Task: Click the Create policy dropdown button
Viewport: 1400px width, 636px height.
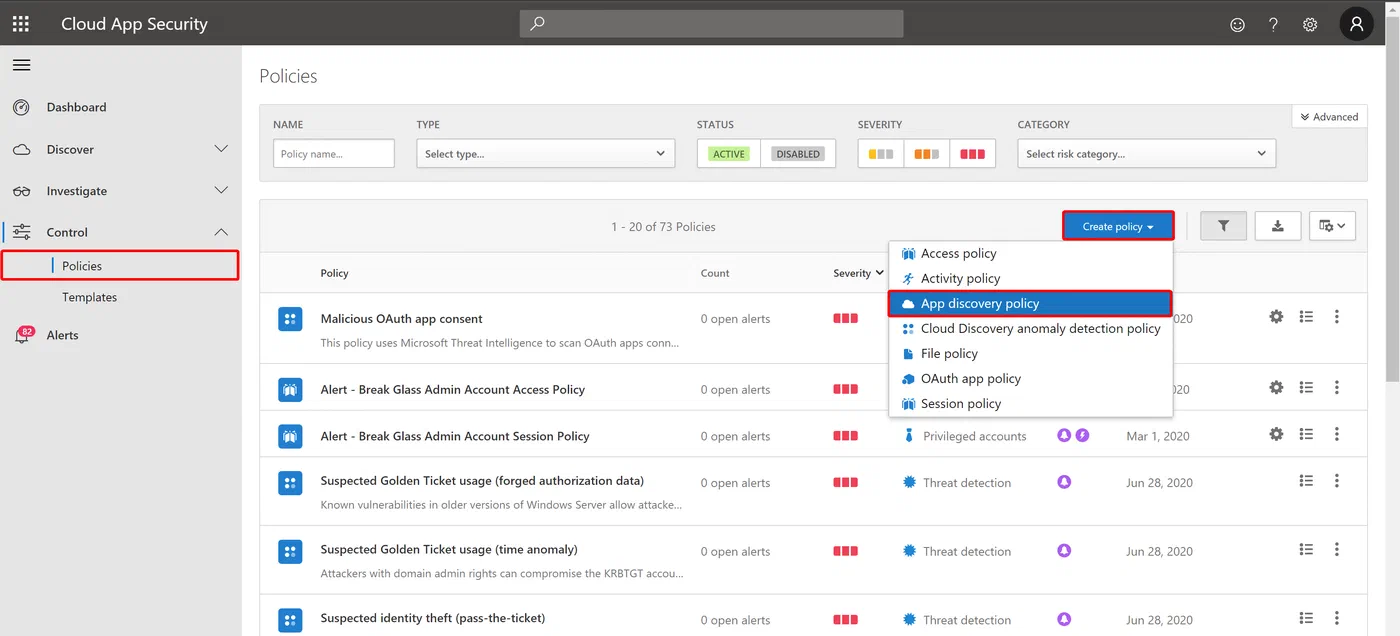Action: click(1117, 226)
